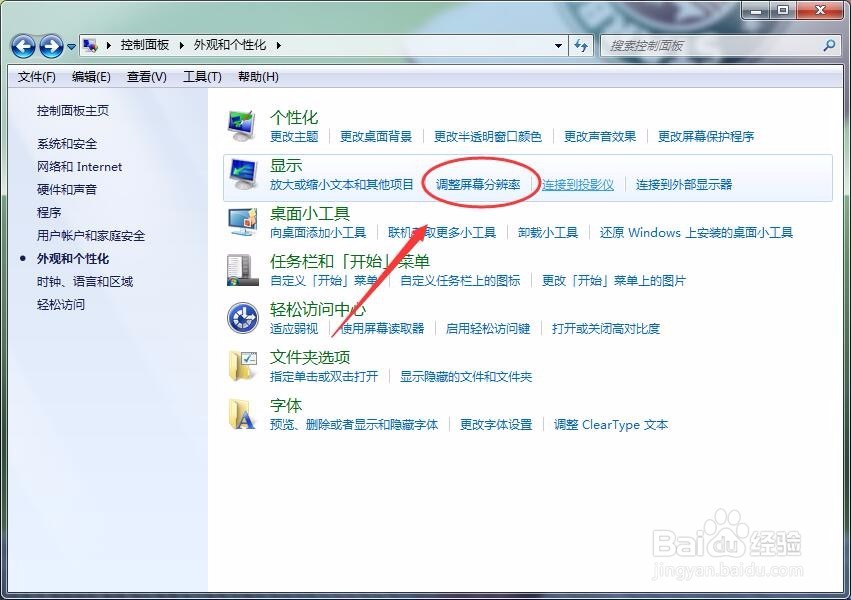The height and width of the screenshot is (600, 851).
Task: Click the Fonts (字体) folder icon
Action: (242, 413)
